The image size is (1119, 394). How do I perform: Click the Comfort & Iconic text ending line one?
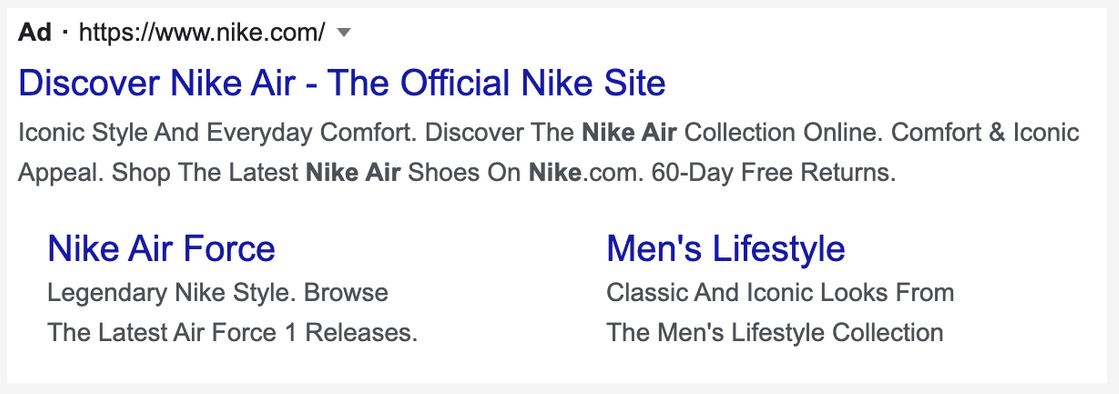(986, 133)
